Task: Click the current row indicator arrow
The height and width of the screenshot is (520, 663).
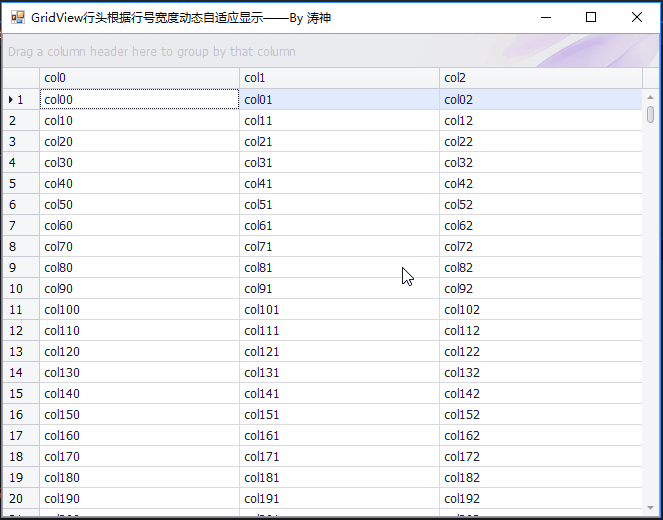Action: click(x=10, y=99)
